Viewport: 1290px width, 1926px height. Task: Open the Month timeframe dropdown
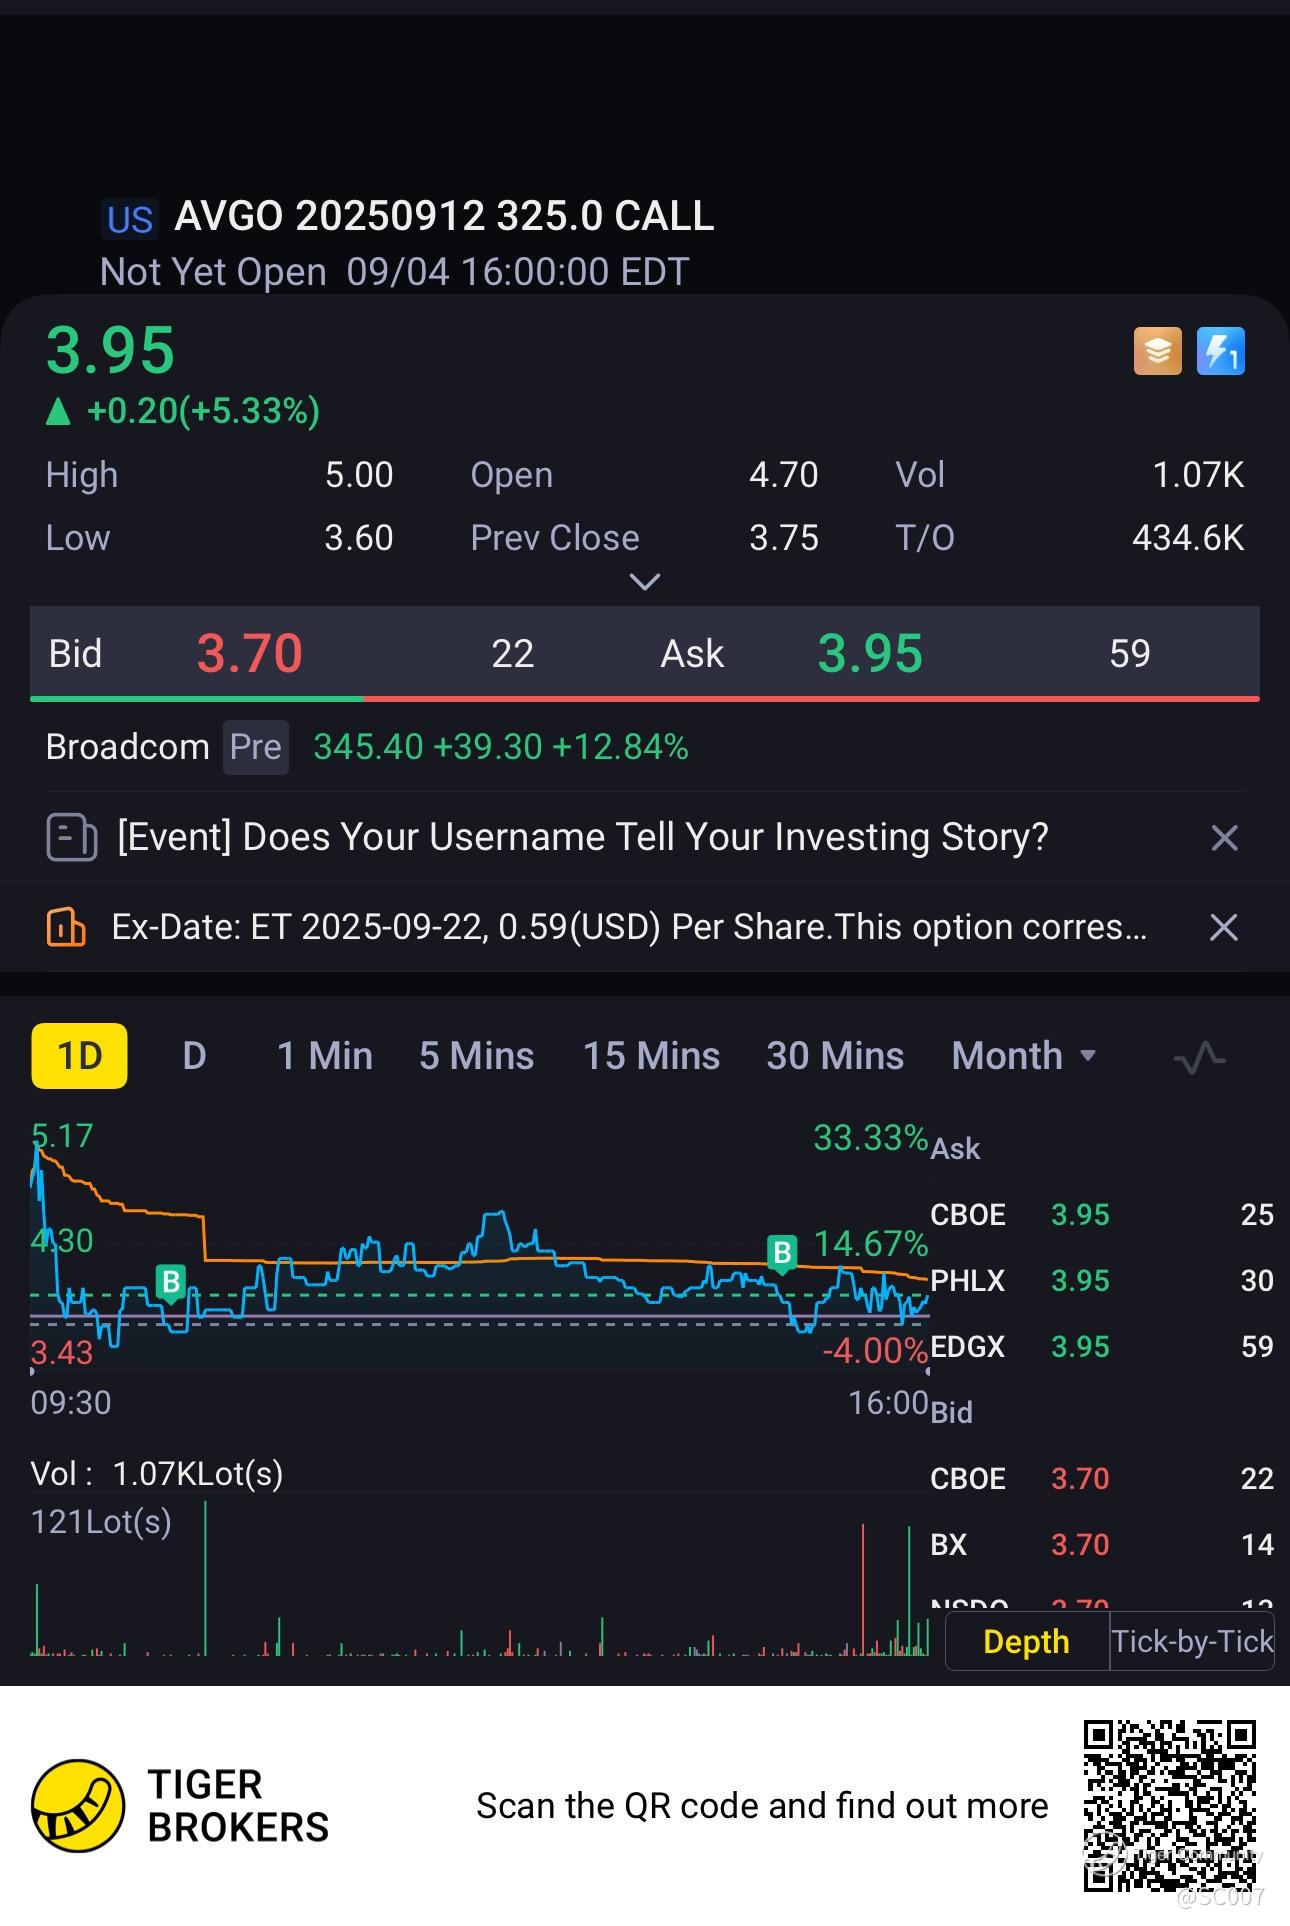coord(1025,1056)
